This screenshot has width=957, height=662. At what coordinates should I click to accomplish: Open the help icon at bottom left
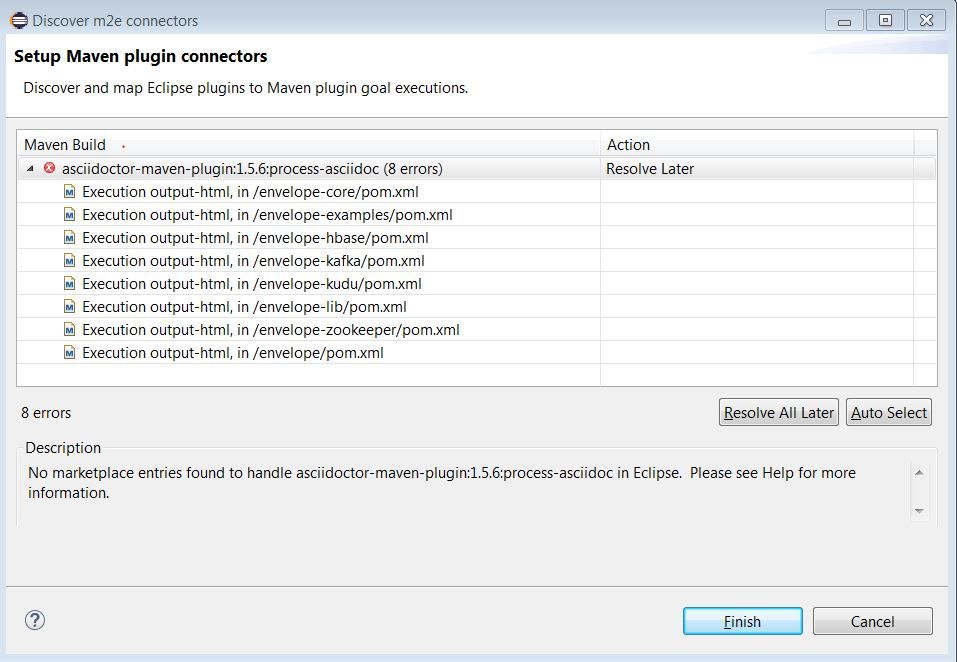34,620
